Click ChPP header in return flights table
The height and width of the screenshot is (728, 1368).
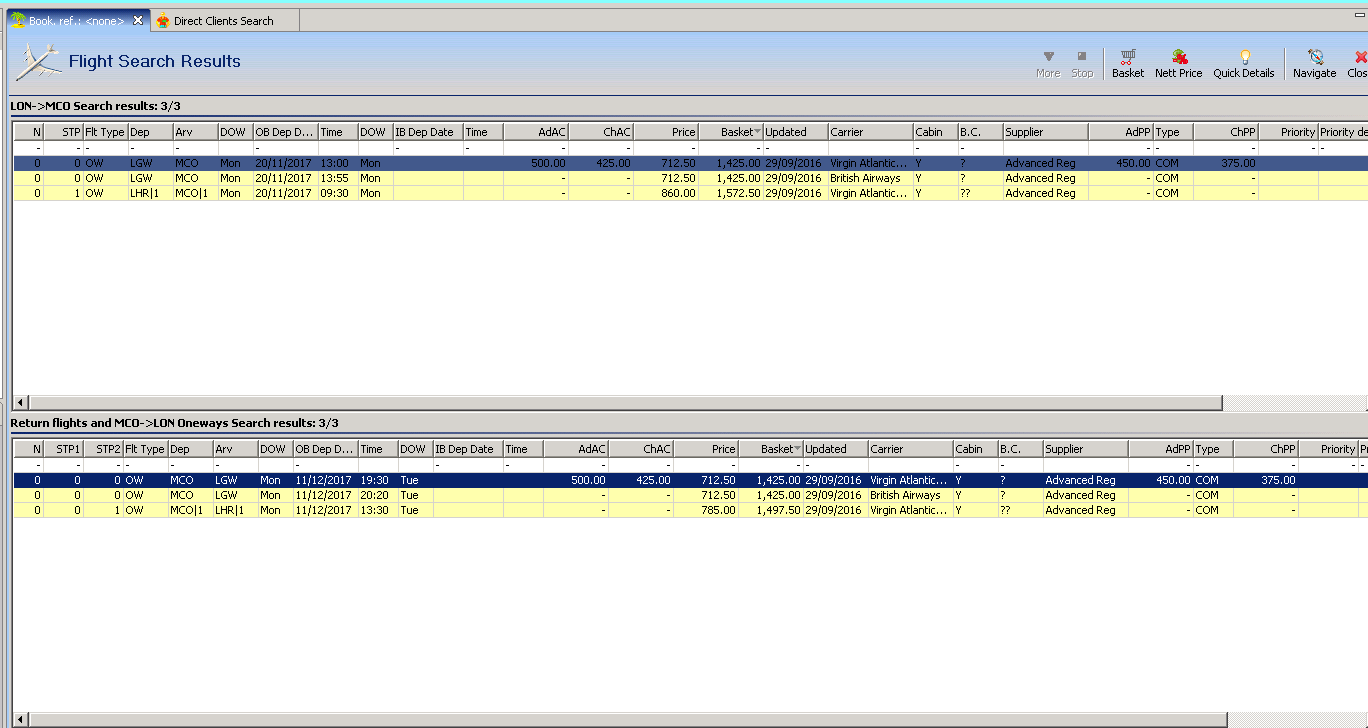click(1265, 449)
